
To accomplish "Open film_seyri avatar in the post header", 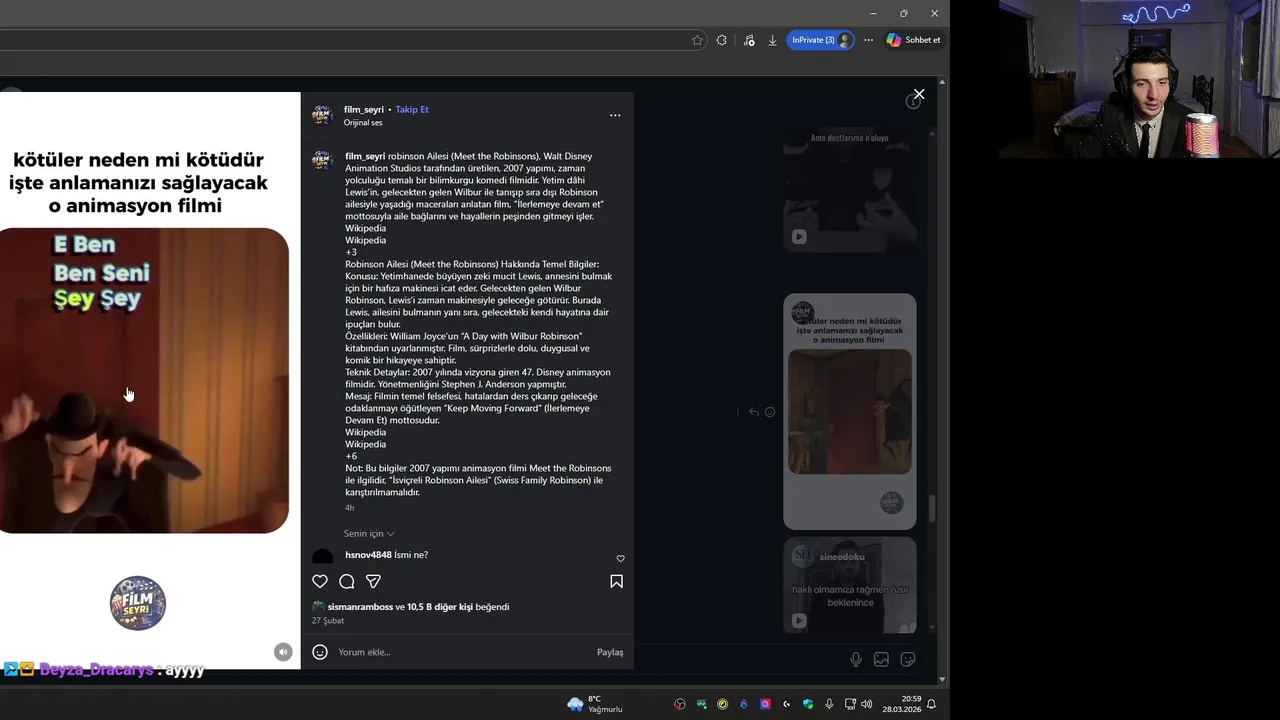I will [x=322, y=115].
